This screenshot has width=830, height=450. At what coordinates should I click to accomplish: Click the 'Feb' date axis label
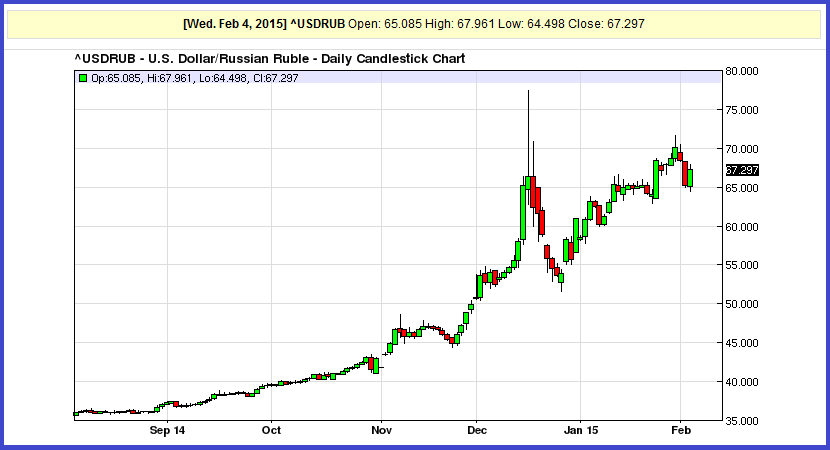[681, 430]
